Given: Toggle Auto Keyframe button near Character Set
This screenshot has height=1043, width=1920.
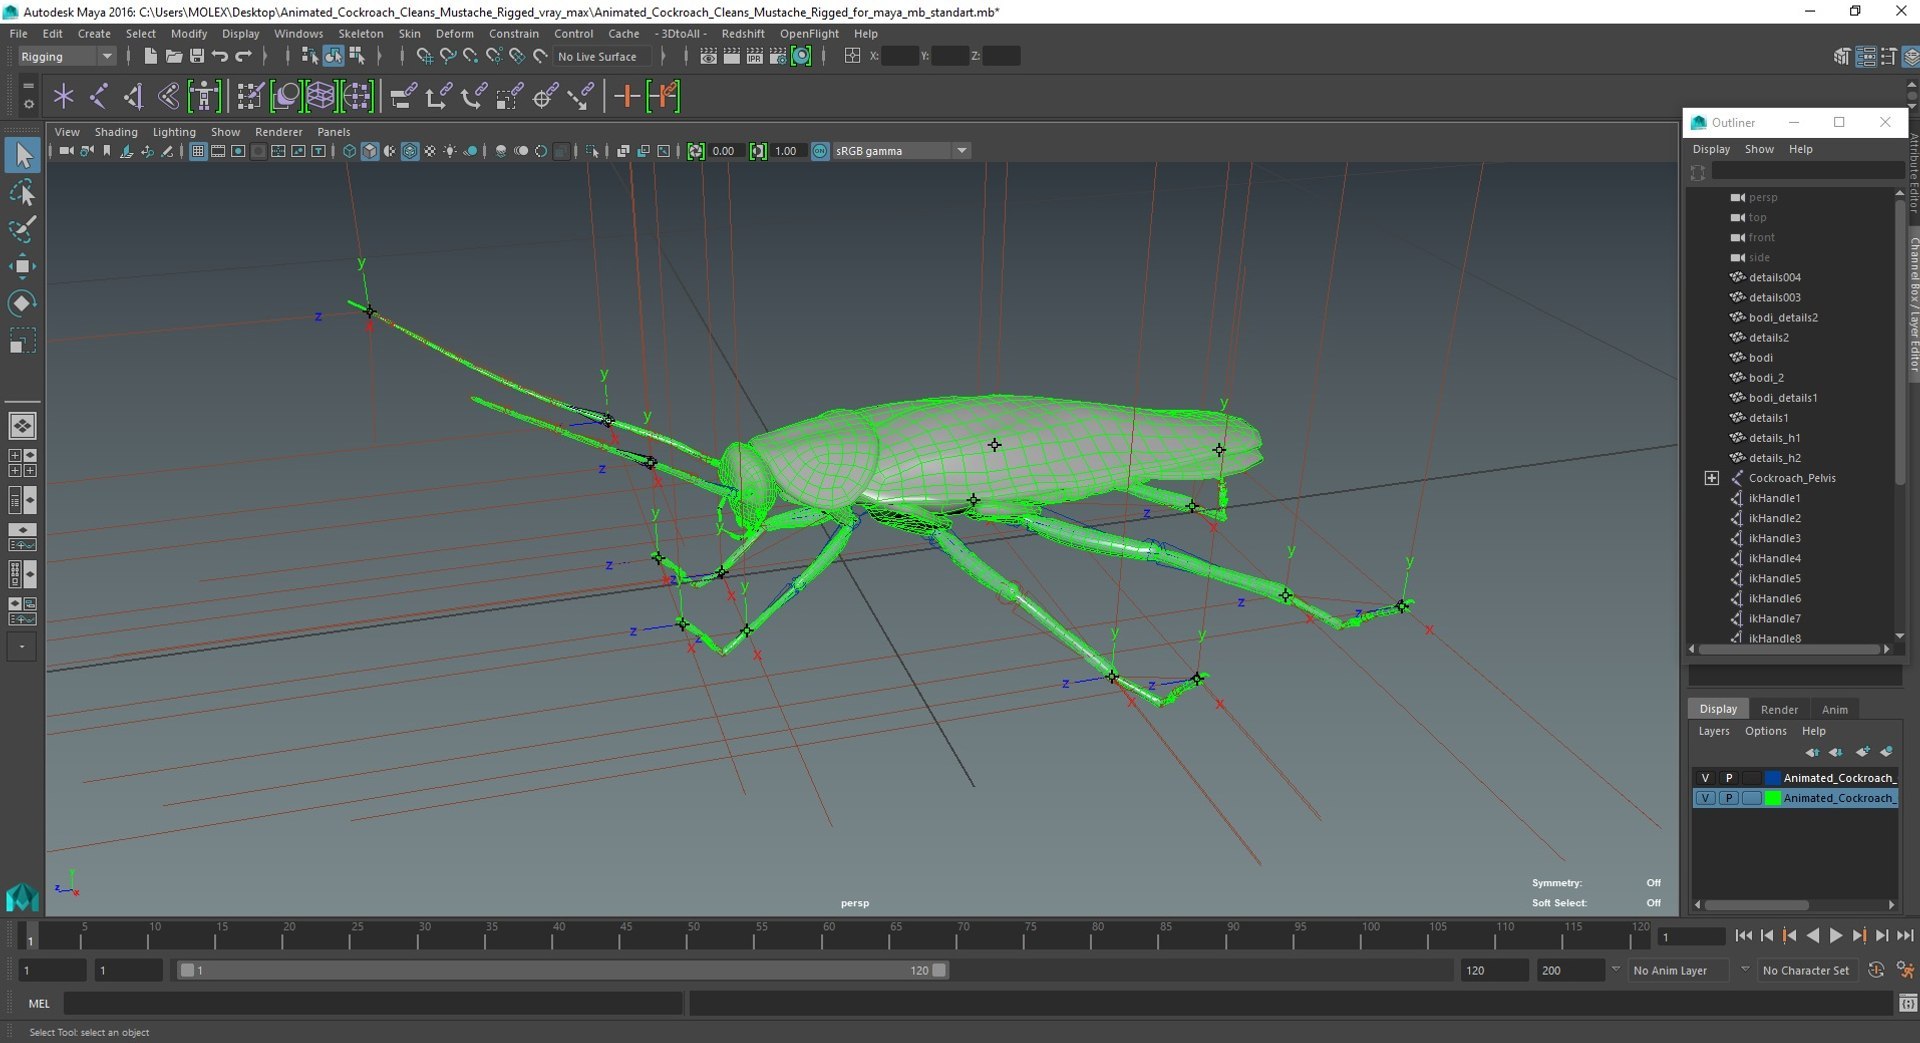Looking at the screenshot, I should coord(1876,970).
